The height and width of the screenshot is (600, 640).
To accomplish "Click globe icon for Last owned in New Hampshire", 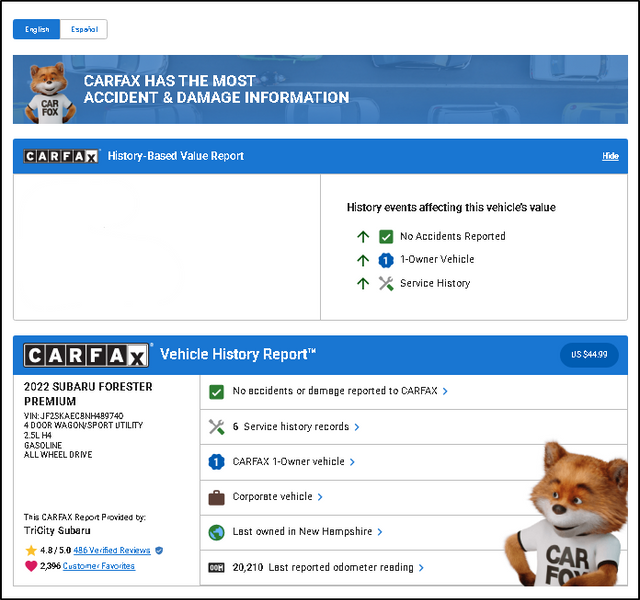I will pyautogui.click(x=216, y=533).
